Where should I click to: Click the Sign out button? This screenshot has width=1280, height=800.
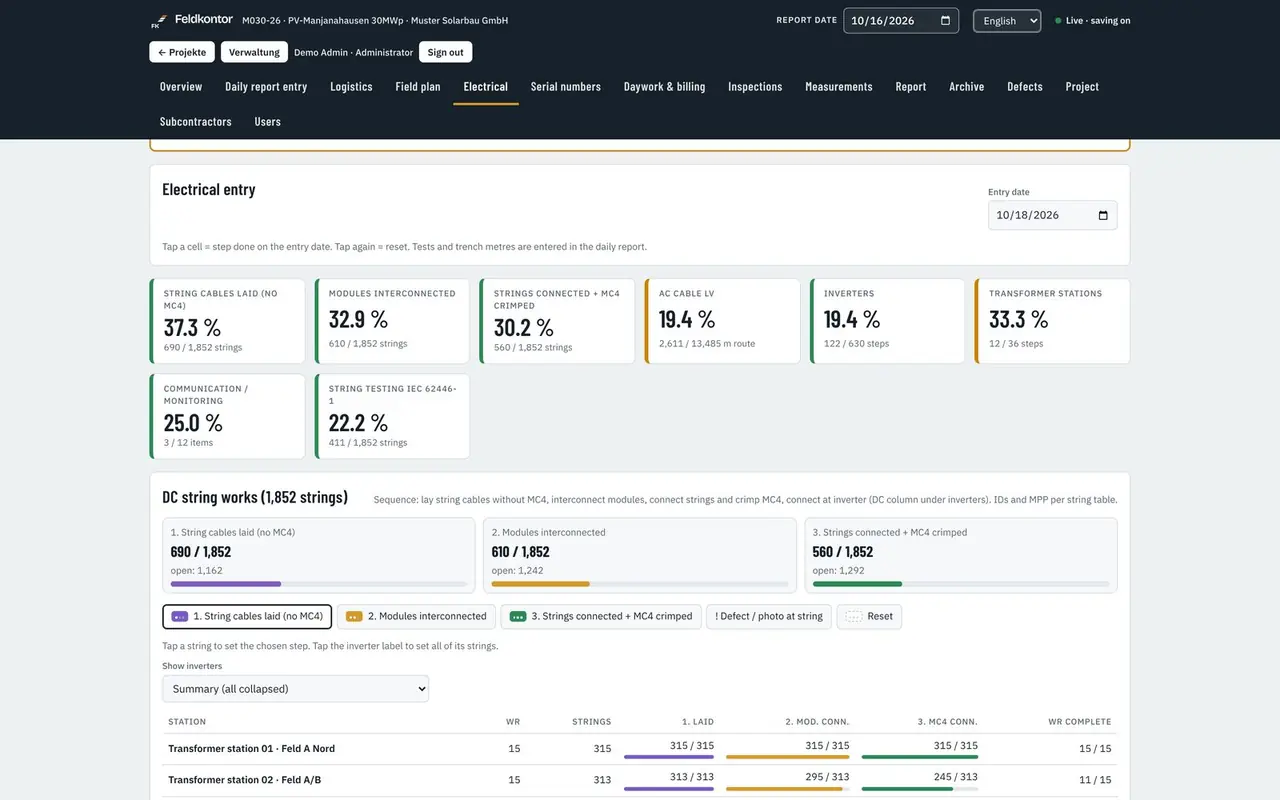446,52
